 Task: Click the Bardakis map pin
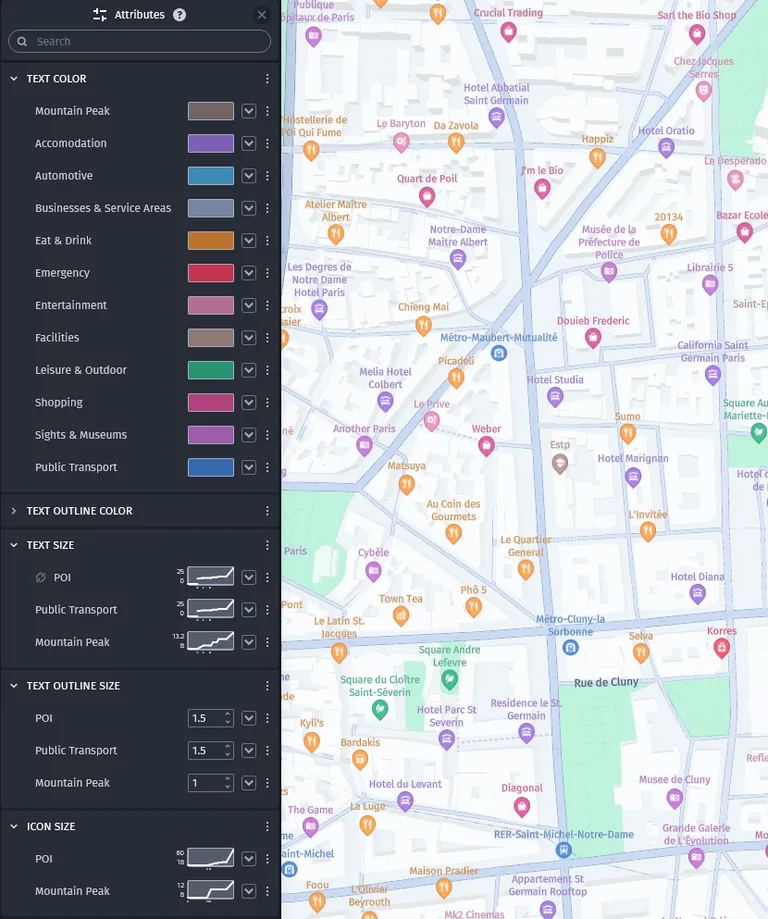360,760
